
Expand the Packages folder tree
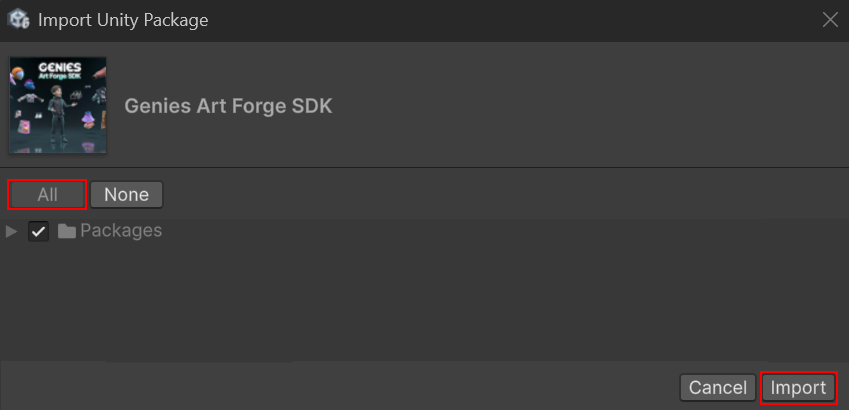click(12, 232)
